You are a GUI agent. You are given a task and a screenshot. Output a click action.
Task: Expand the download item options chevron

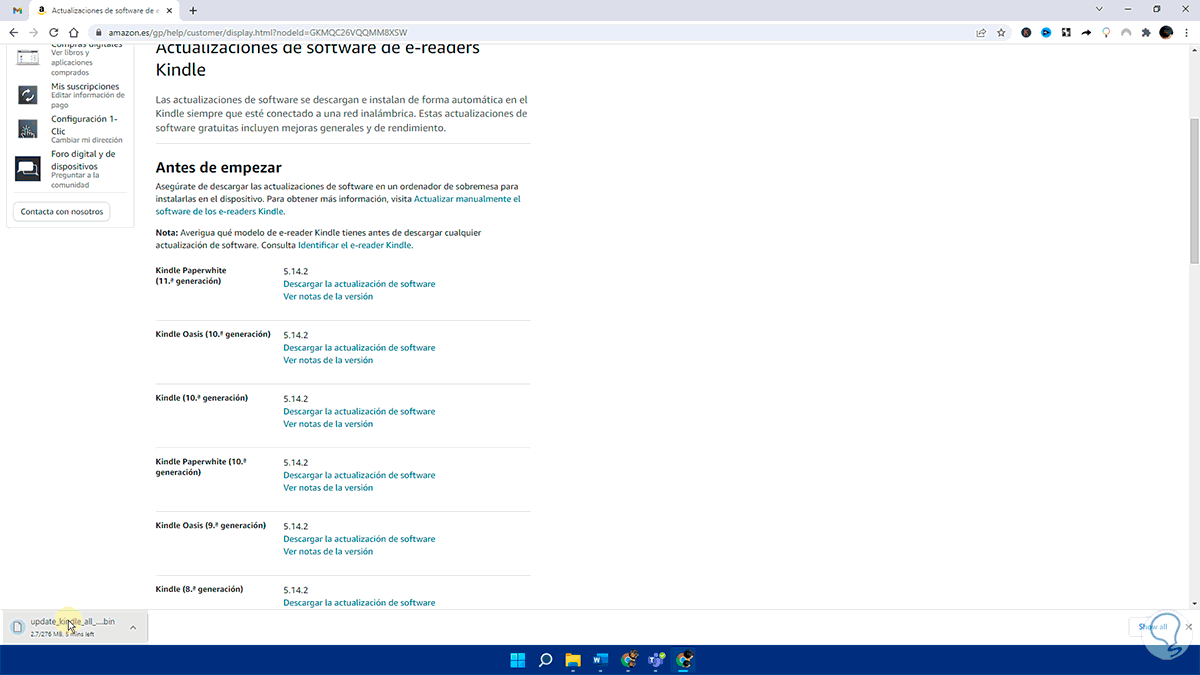133,627
